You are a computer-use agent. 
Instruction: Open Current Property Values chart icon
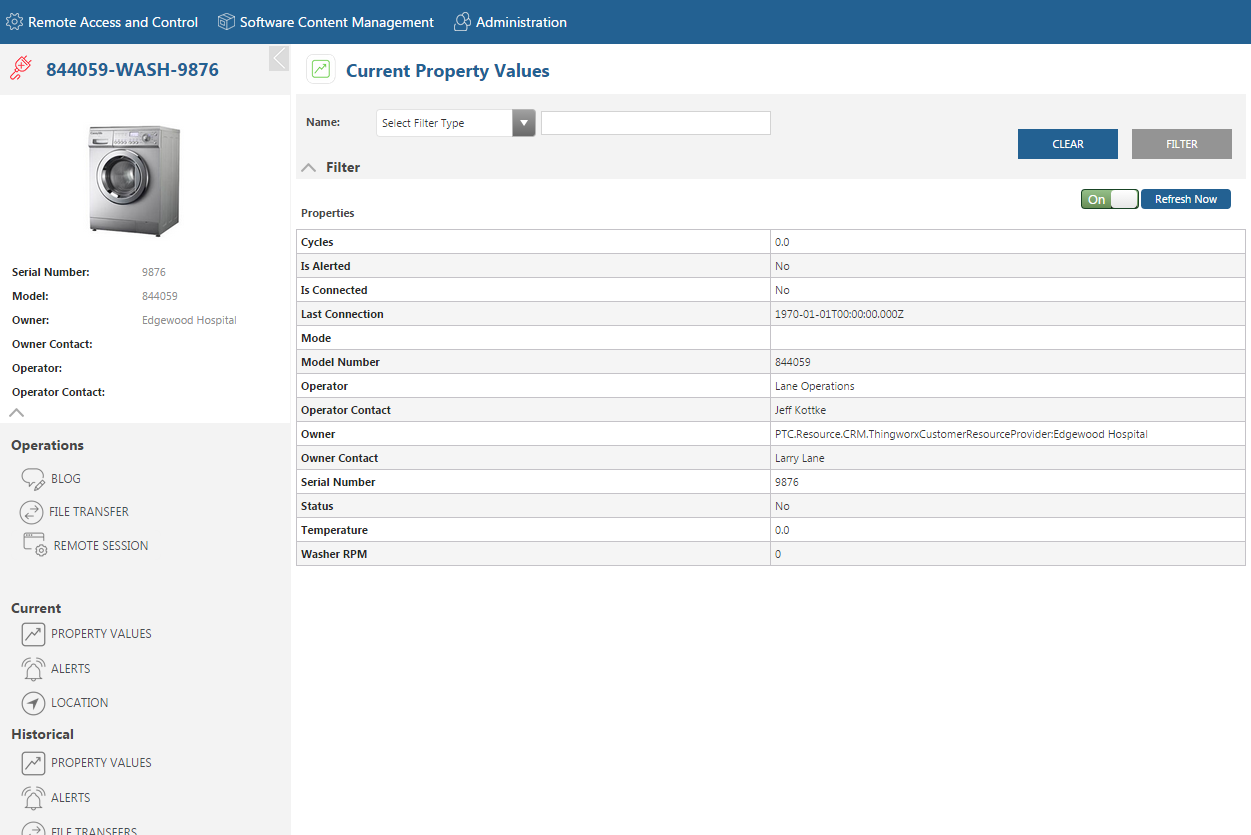click(x=33, y=634)
